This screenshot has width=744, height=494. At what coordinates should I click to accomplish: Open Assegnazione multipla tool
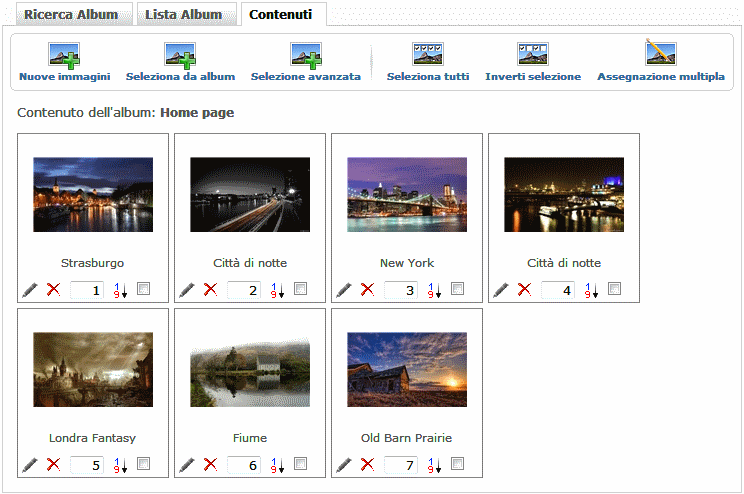(660, 54)
